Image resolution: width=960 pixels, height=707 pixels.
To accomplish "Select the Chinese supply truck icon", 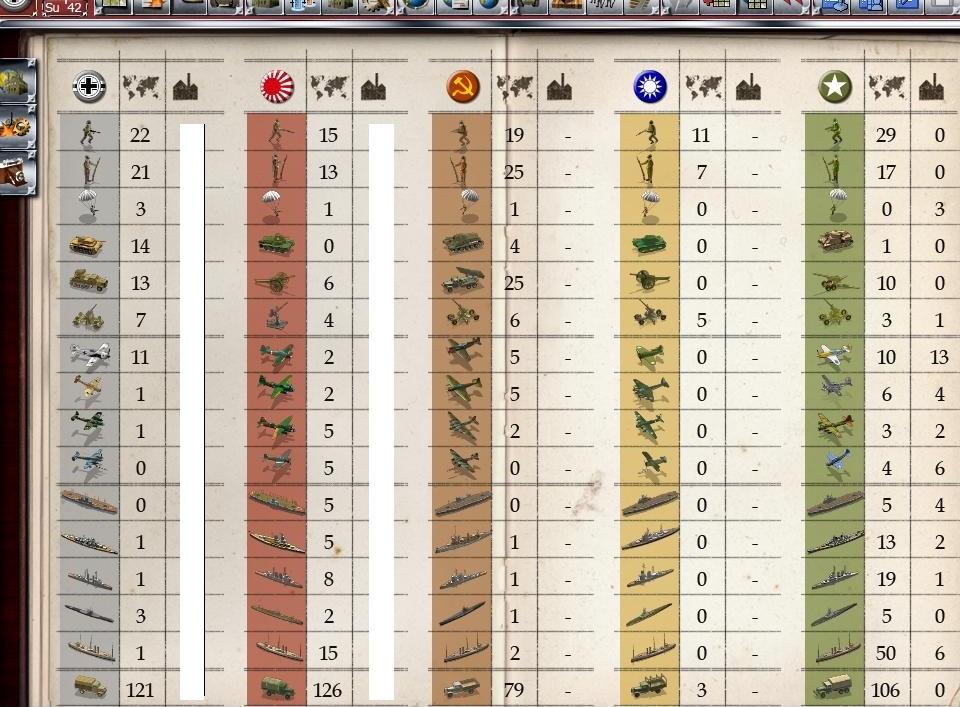I will 648,686.
